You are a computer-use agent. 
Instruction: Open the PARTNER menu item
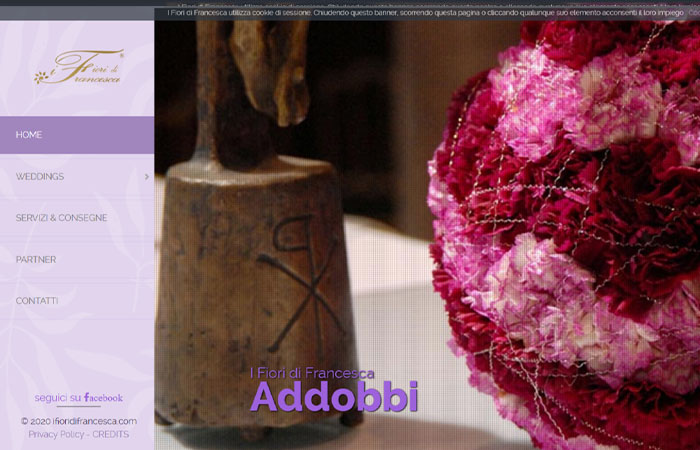click(77, 259)
